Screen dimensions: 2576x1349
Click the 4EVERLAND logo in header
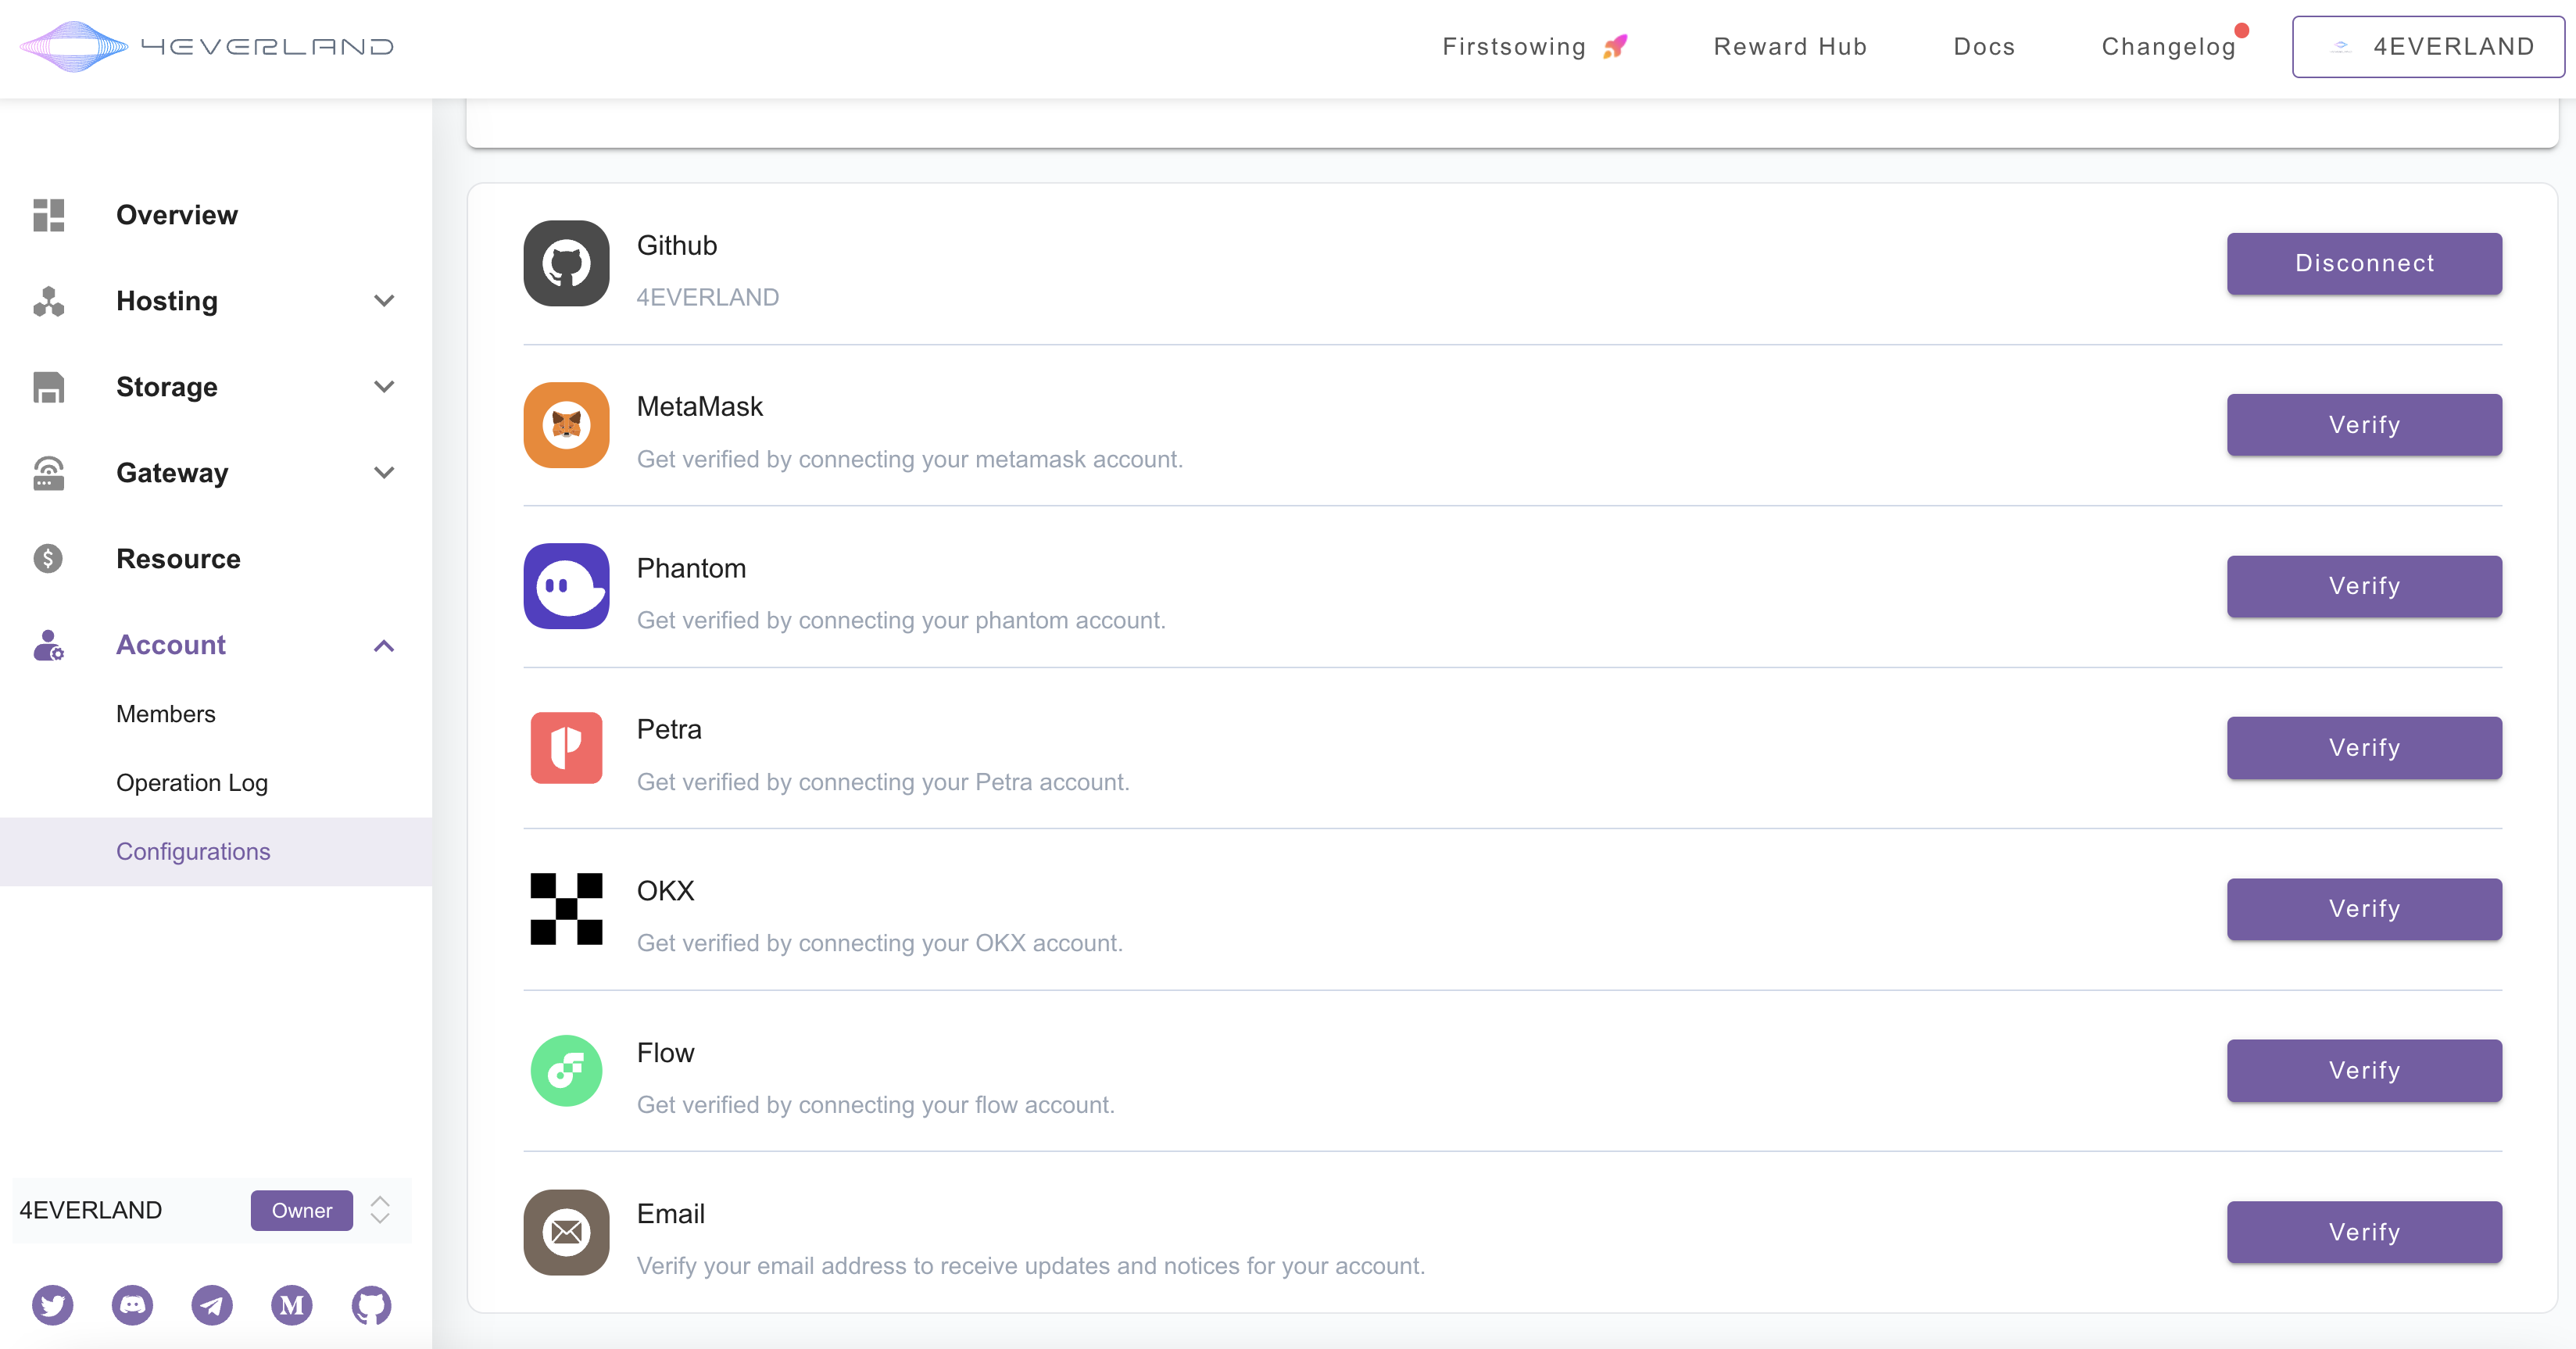[207, 46]
